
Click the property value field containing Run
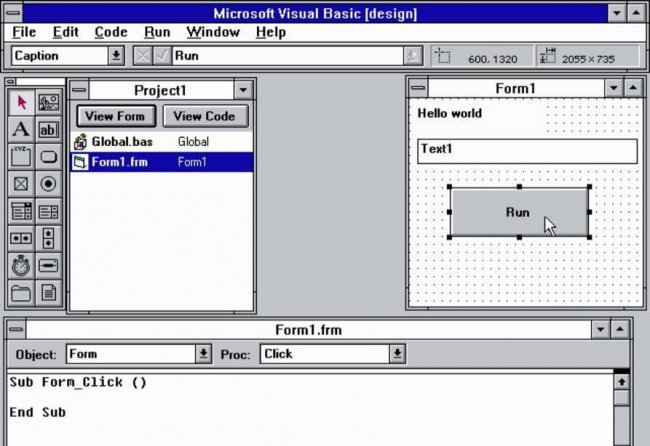(x=288, y=56)
